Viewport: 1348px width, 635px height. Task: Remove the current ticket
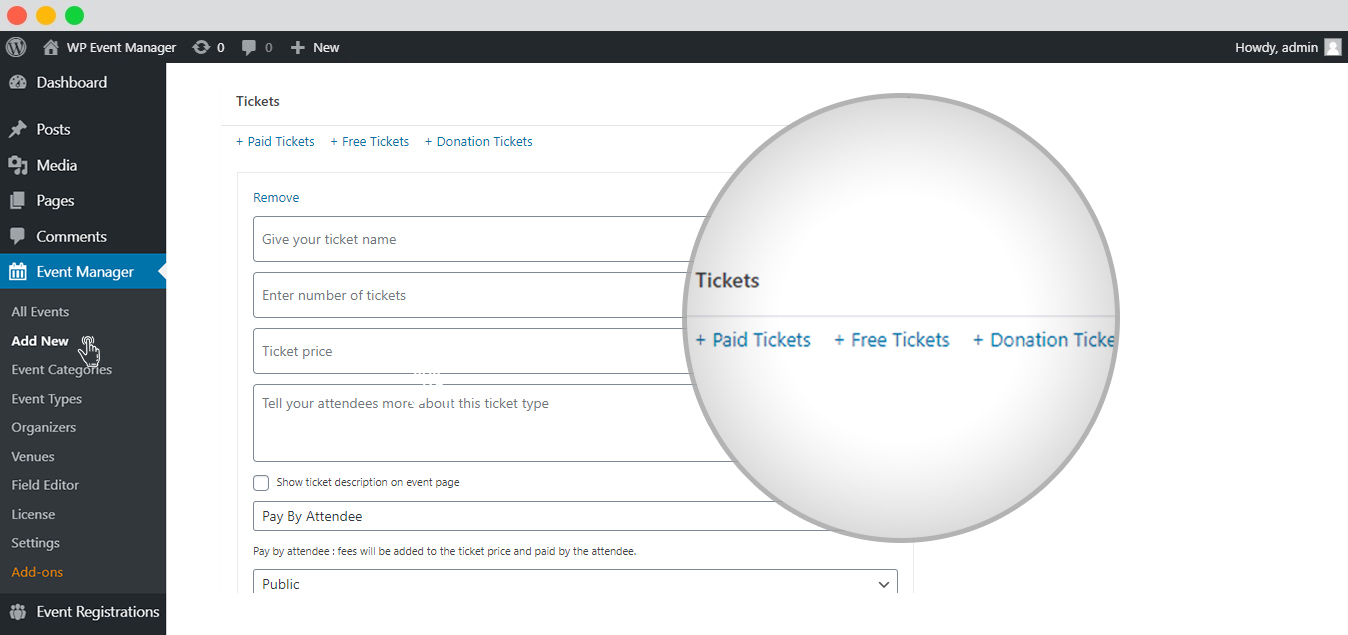coord(276,198)
